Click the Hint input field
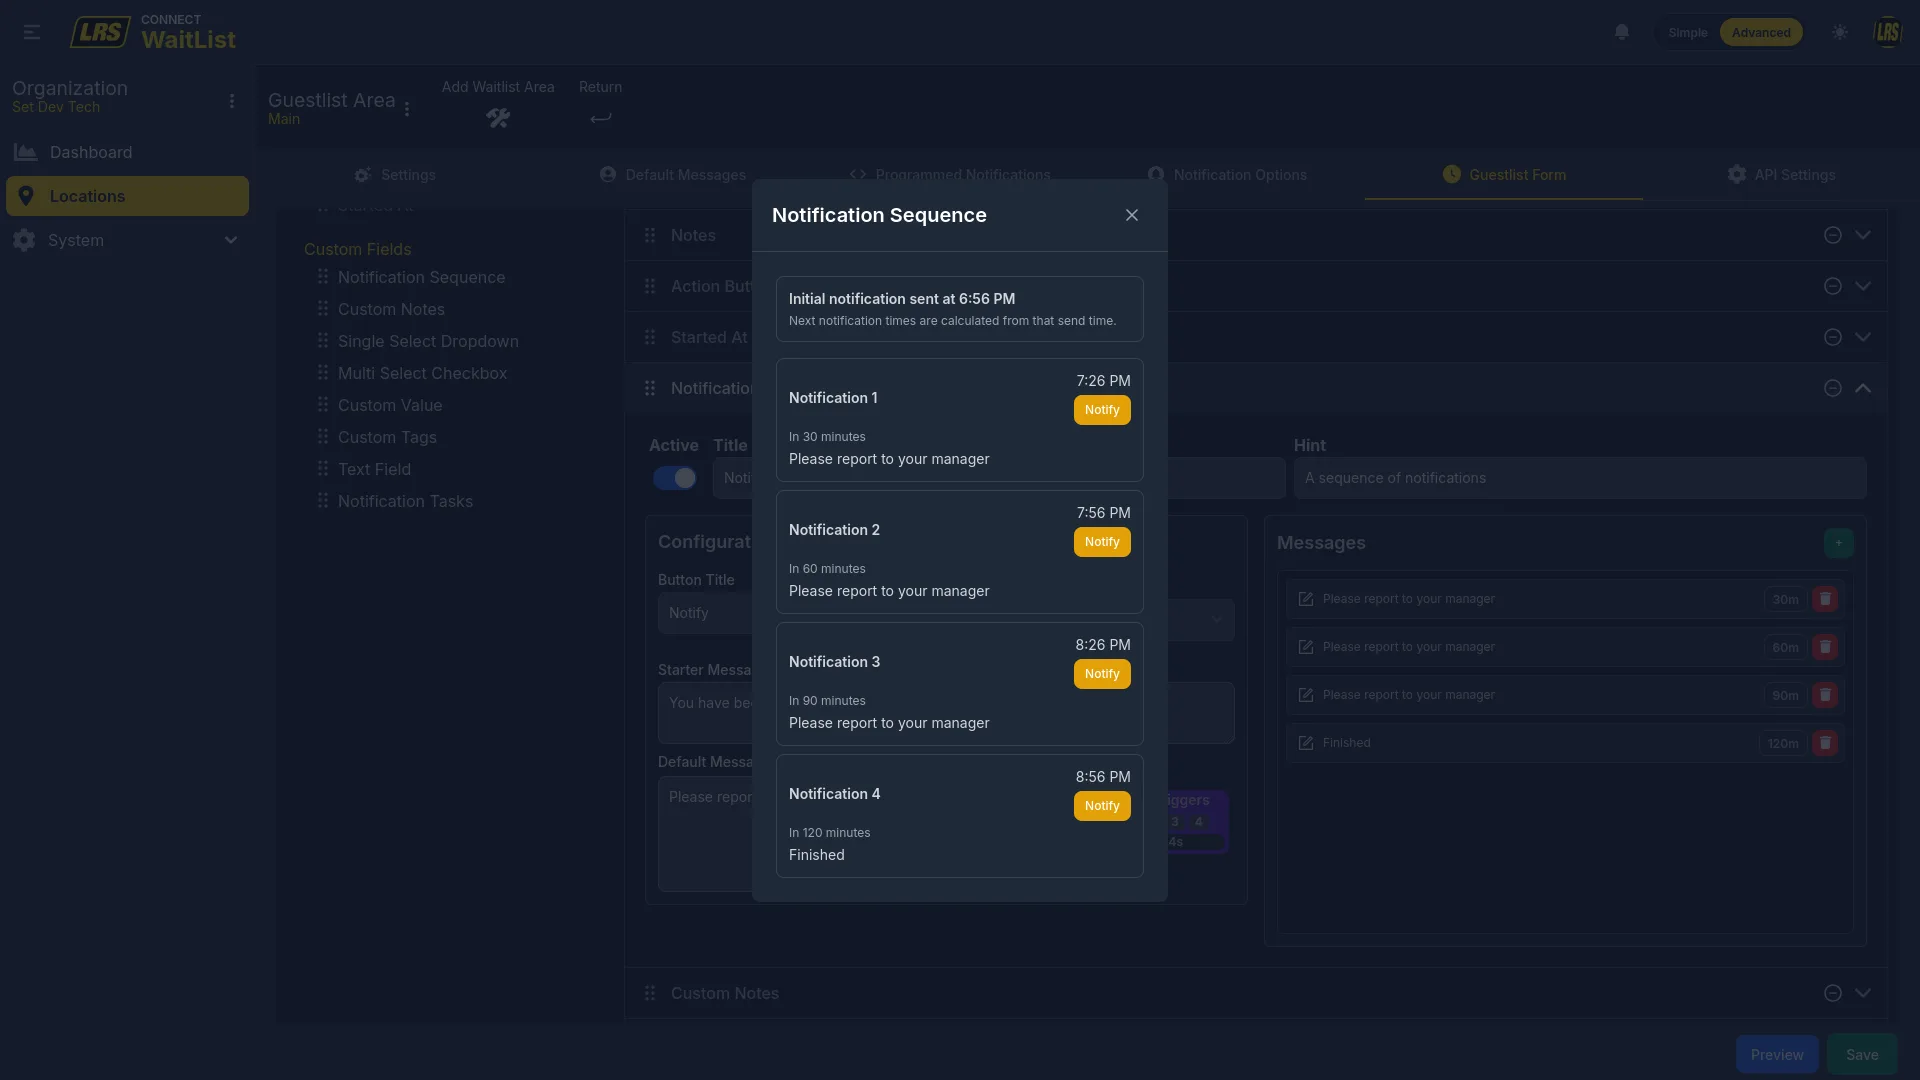Screen dimensions: 1920x1080 [1580, 478]
